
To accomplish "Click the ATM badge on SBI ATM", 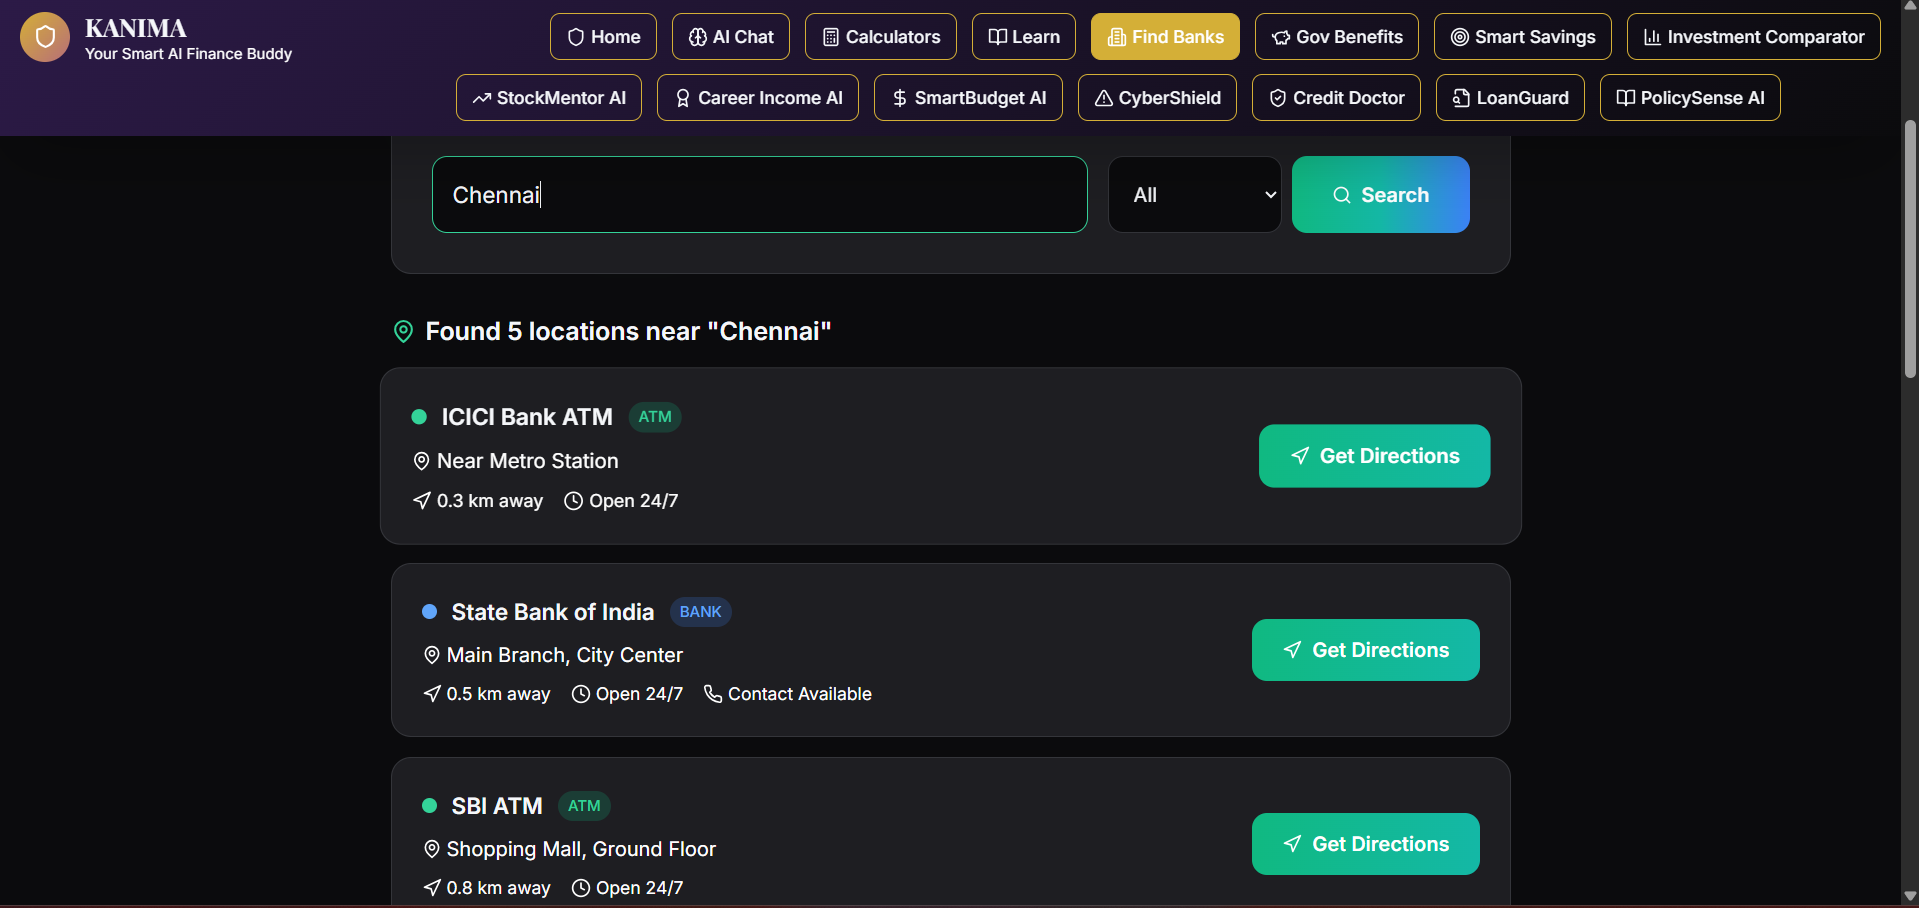I will click(584, 806).
